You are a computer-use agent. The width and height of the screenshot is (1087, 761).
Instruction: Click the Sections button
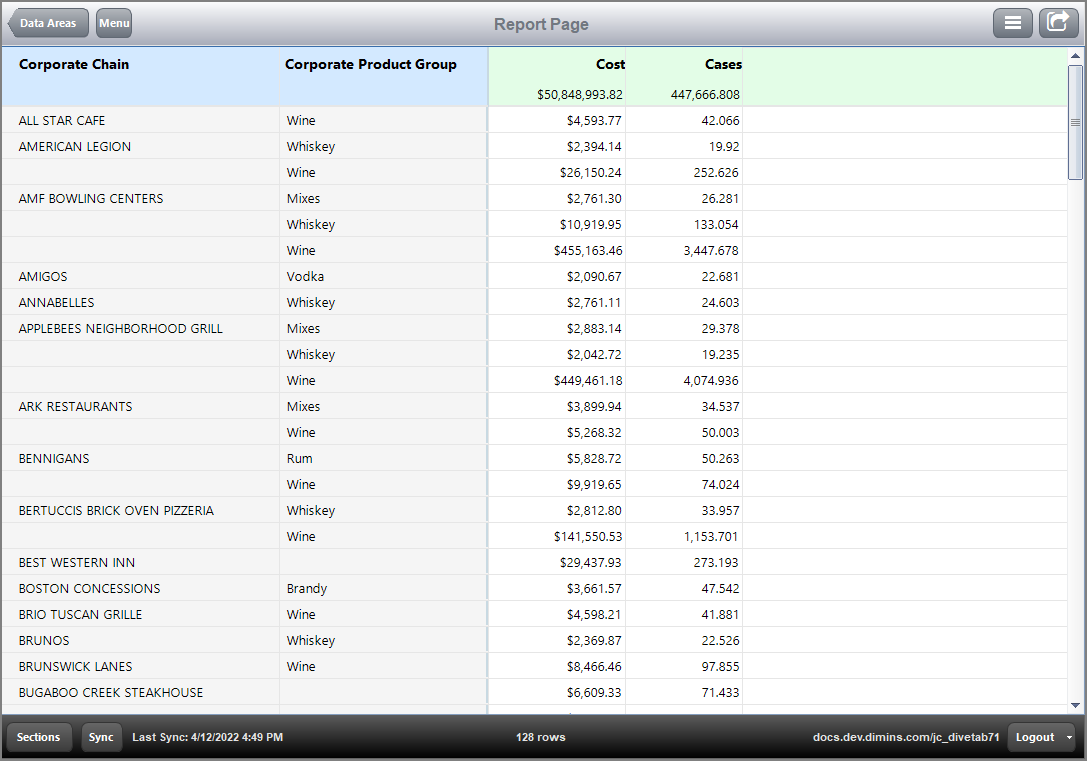click(38, 737)
